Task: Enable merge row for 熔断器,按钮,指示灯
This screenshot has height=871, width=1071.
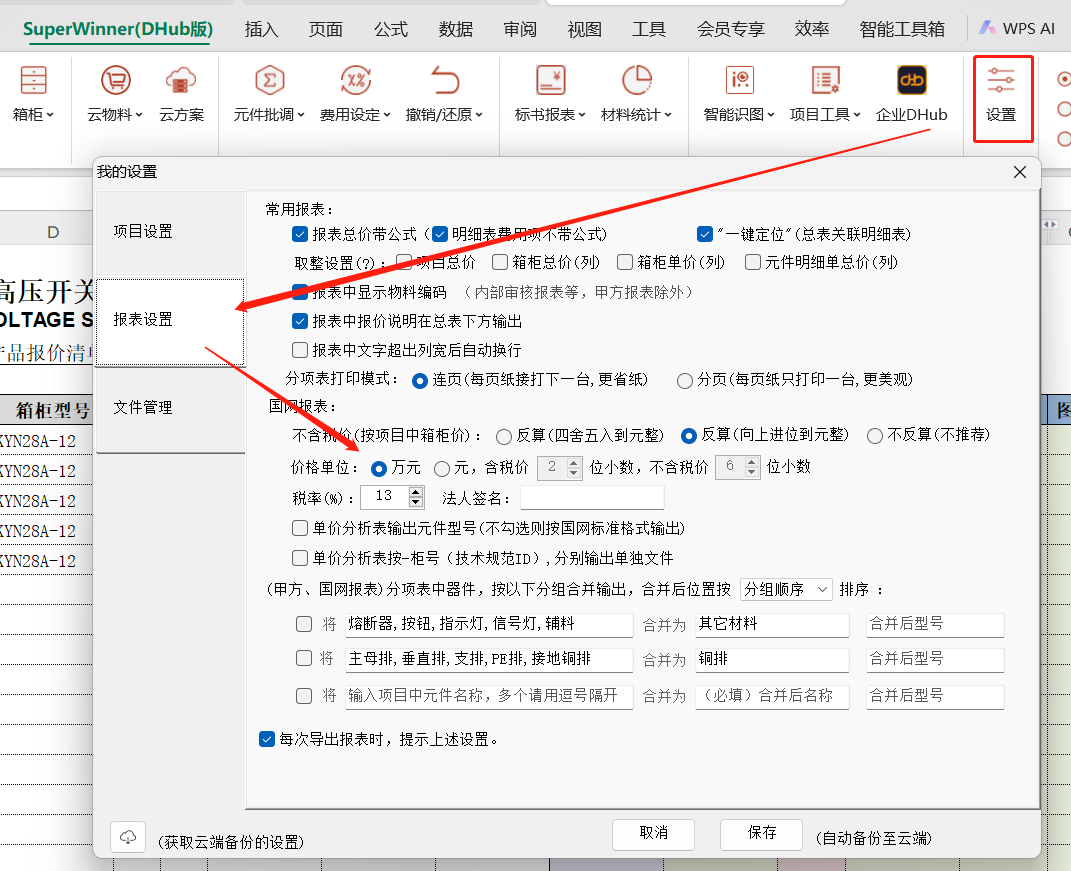Action: coord(304,624)
